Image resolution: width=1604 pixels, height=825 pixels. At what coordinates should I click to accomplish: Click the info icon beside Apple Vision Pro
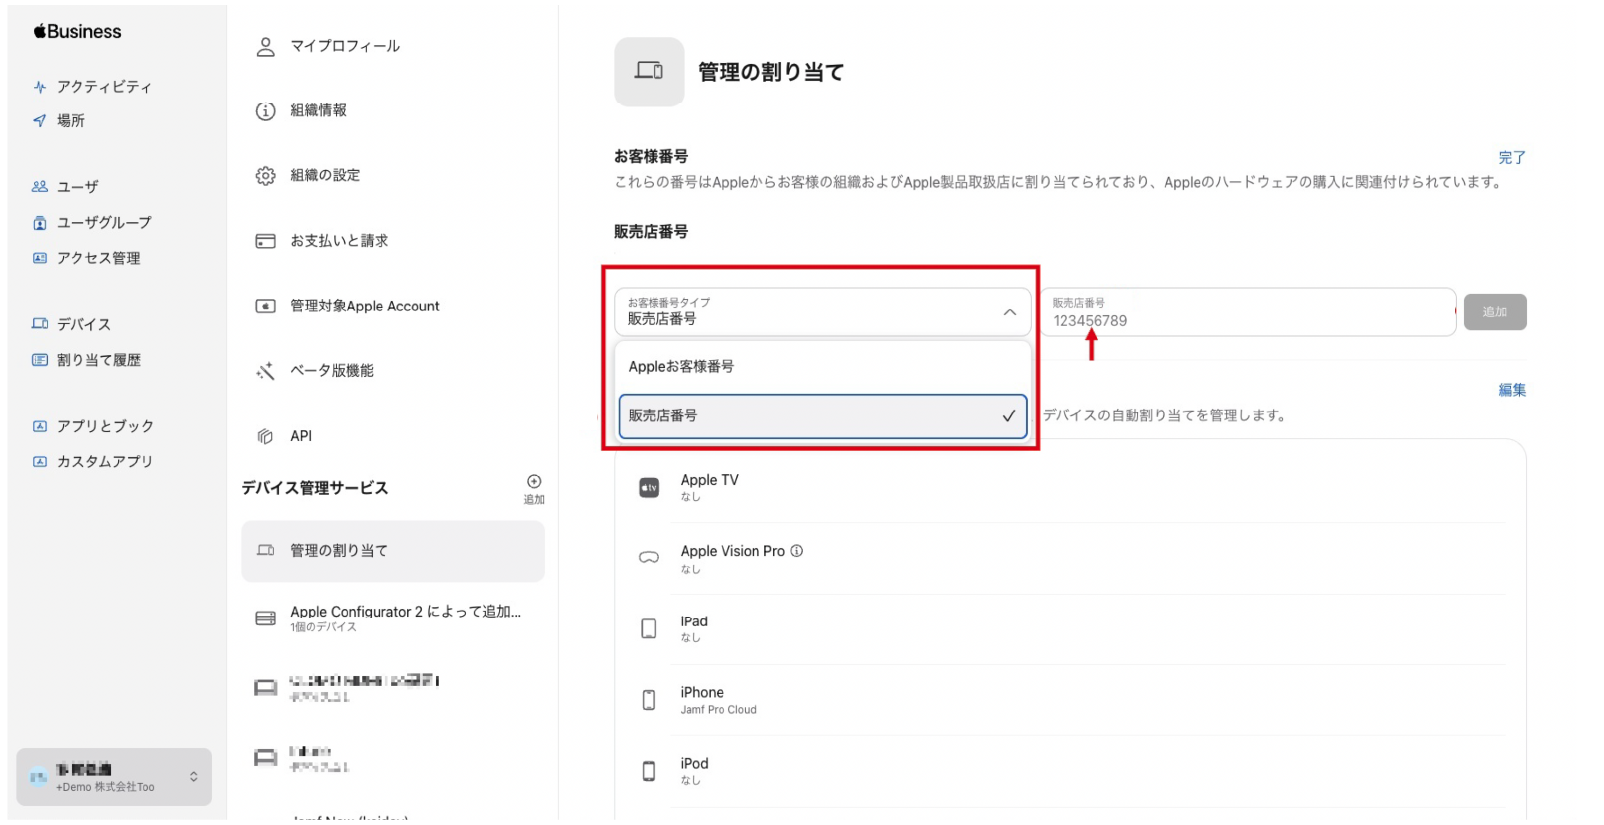(796, 551)
